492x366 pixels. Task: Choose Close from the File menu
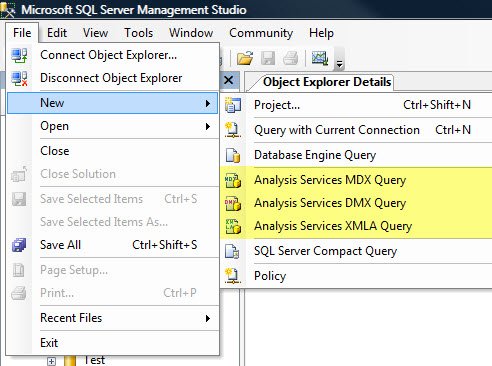pos(112,151)
